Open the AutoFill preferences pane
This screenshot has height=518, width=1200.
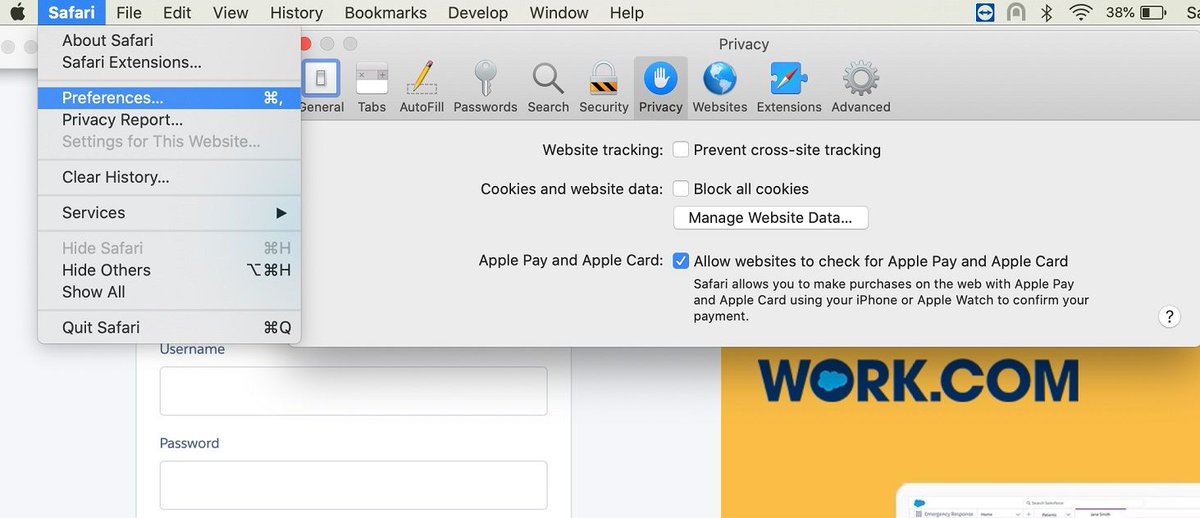click(421, 86)
